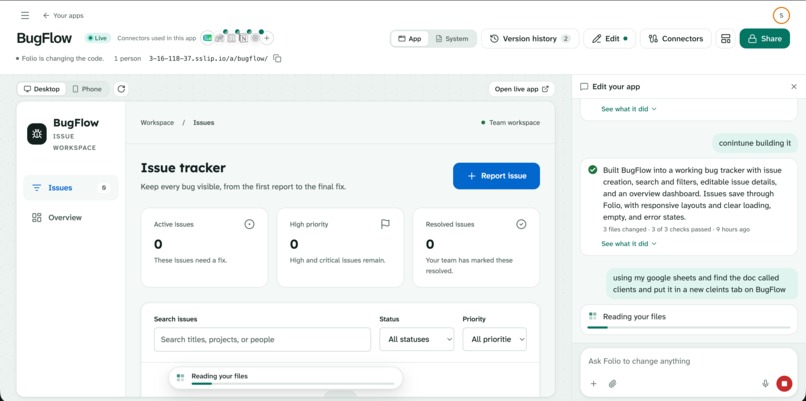Viewport: 806px width, 401px height.
Task: Click the Folio is changing the code status
Action: 60,59
